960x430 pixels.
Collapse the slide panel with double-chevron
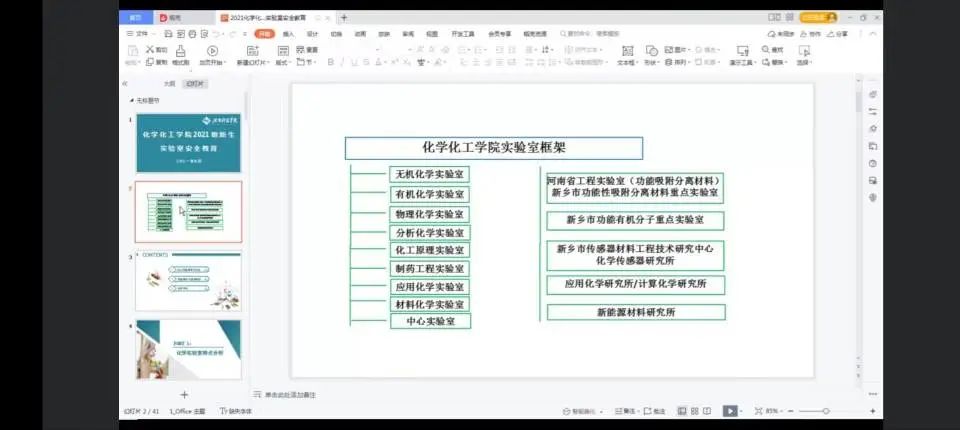125,84
